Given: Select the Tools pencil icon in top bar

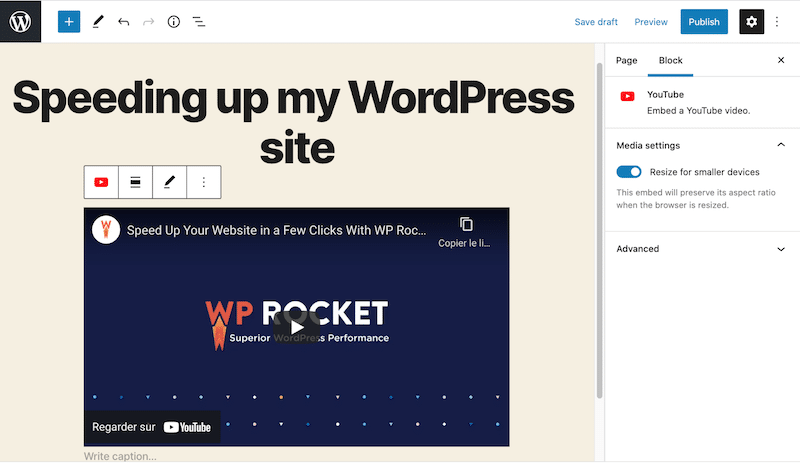Looking at the screenshot, I should click(98, 21).
